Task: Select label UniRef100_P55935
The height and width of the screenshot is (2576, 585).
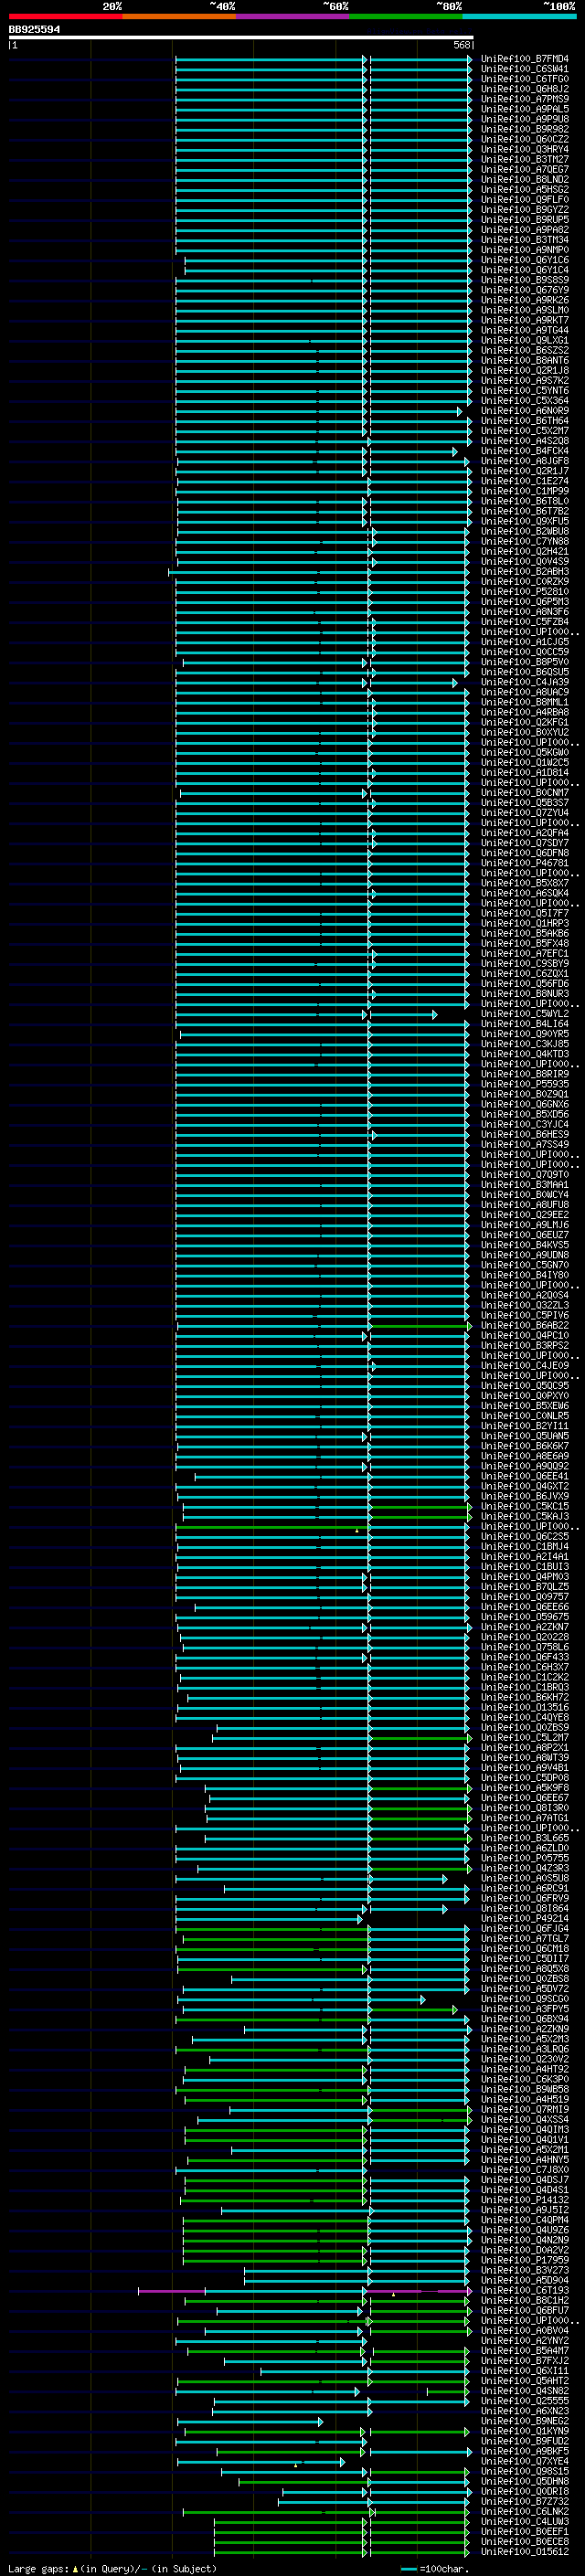Action: pyautogui.click(x=524, y=1084)
